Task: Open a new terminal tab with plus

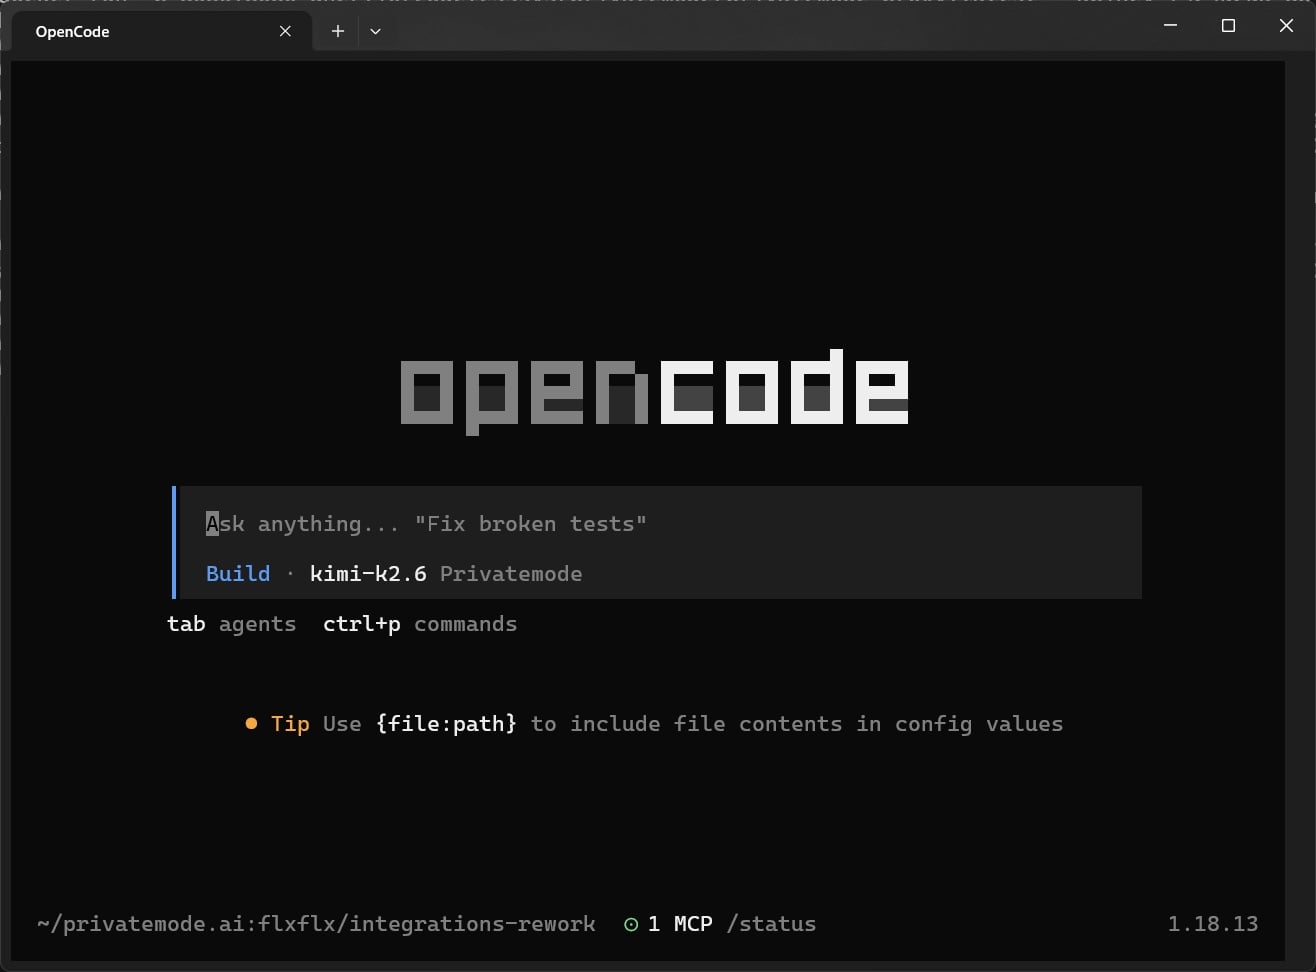Action: point(338,31)
